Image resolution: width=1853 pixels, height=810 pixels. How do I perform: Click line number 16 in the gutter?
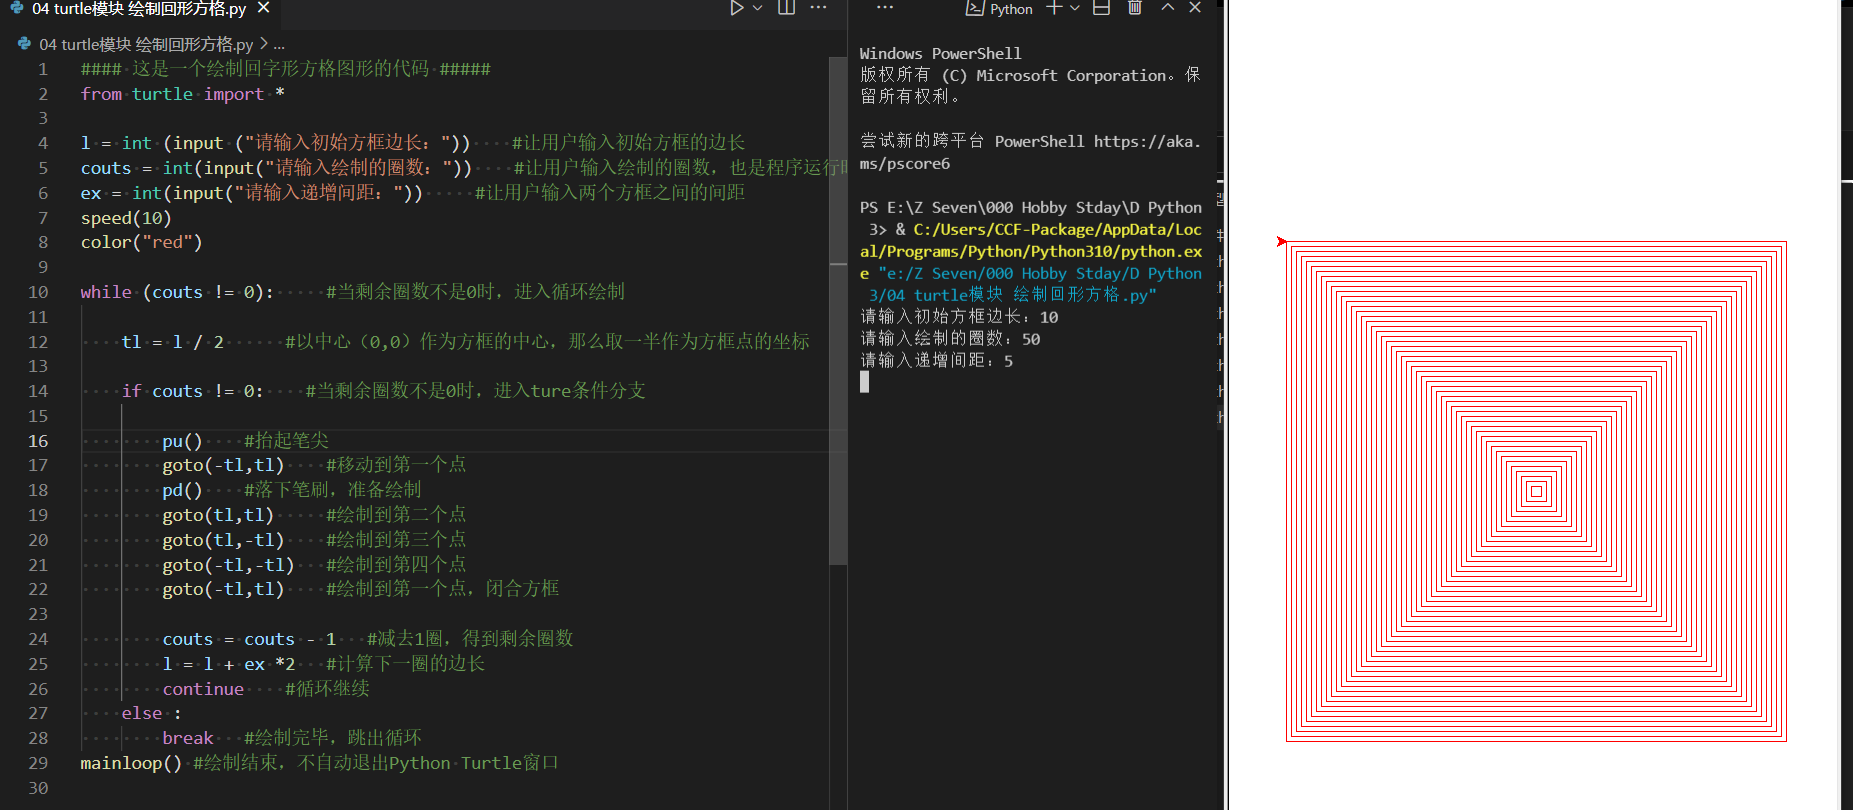[x=38, y=441]
